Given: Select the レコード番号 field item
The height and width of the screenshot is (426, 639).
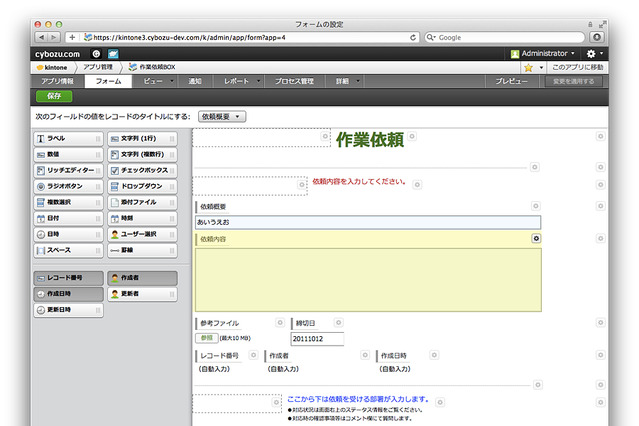Looking at the screenshot, I should coord(68,278).
